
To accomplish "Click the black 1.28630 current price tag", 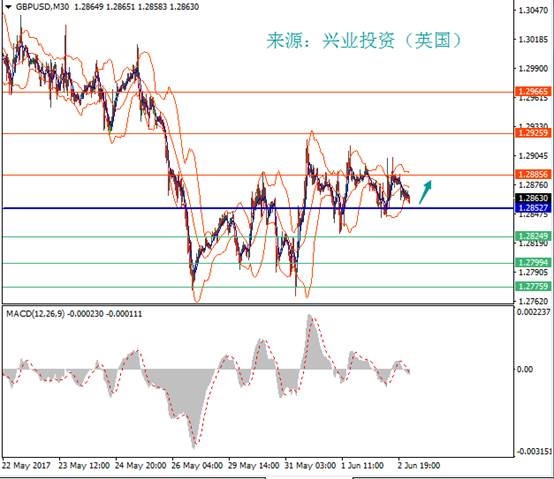I will 533,198.
